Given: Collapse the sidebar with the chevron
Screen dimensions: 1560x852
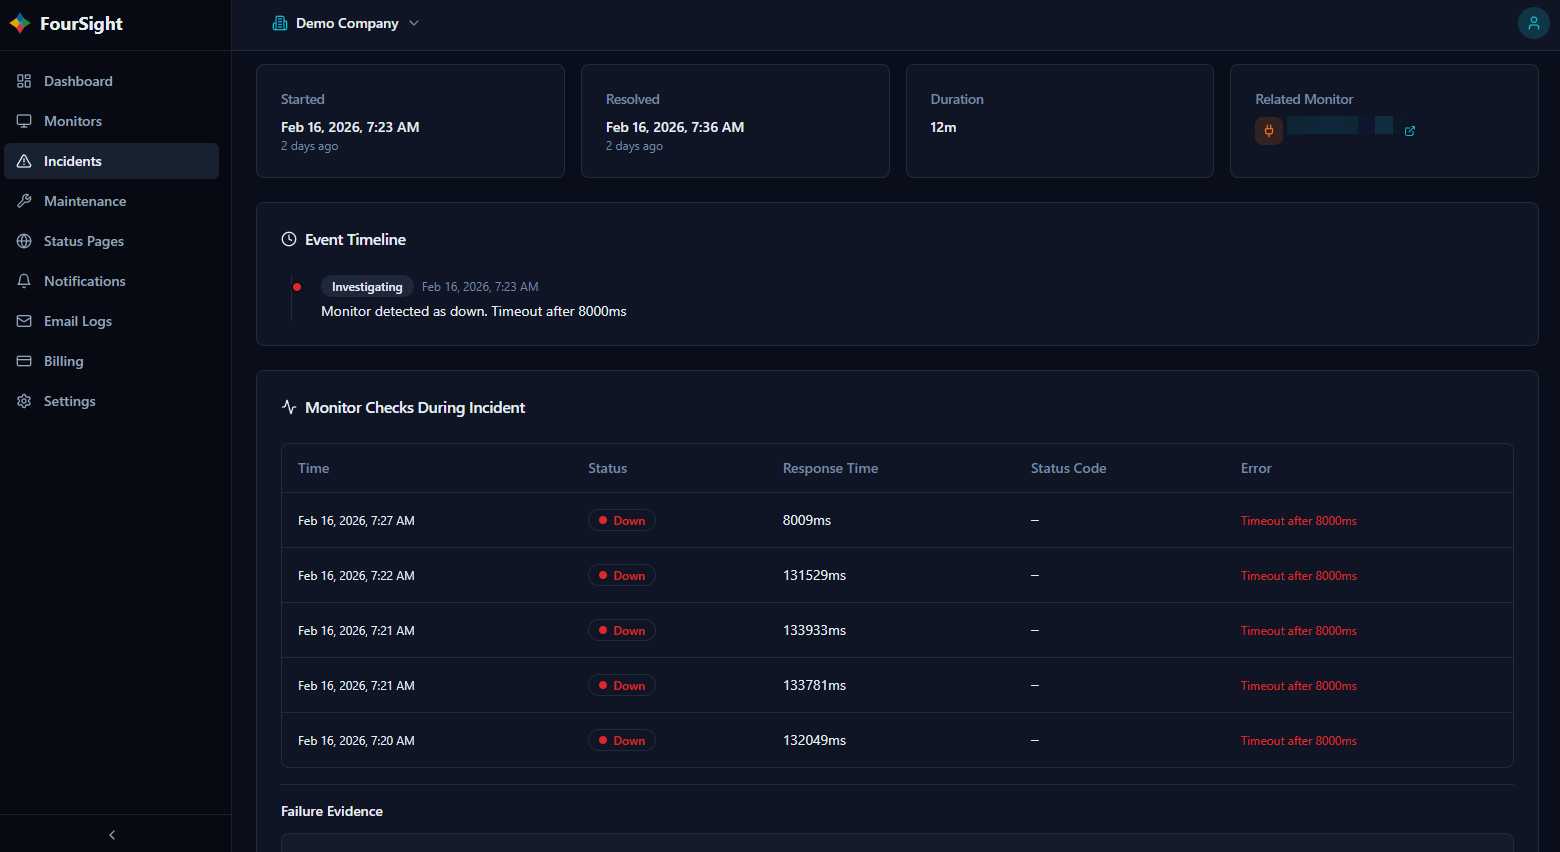Looking at the screenshot, I should click(x=111, y=834).
